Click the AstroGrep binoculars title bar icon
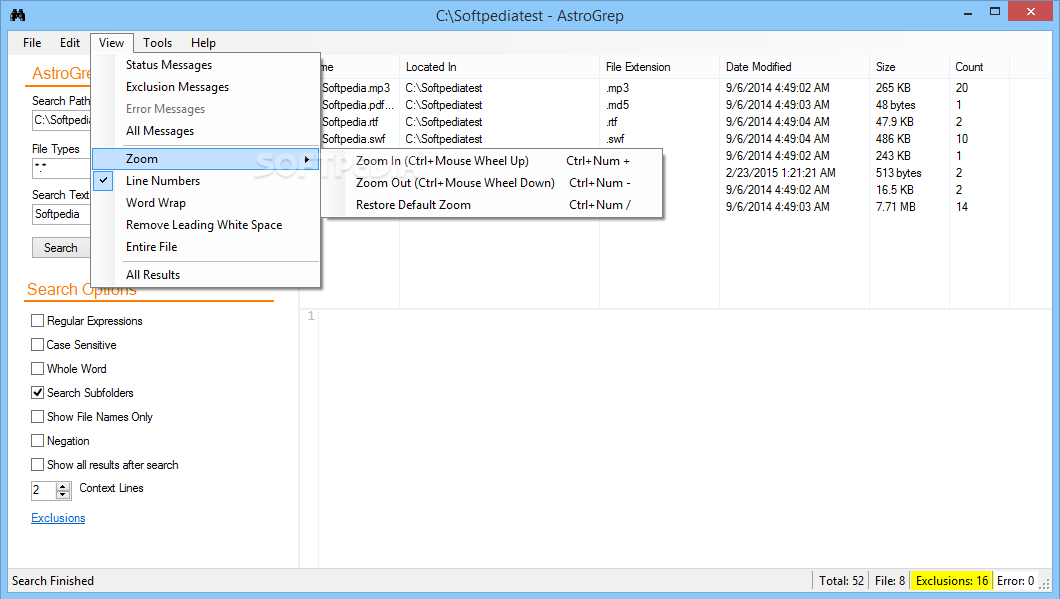1060x599 pixels. 18,15
